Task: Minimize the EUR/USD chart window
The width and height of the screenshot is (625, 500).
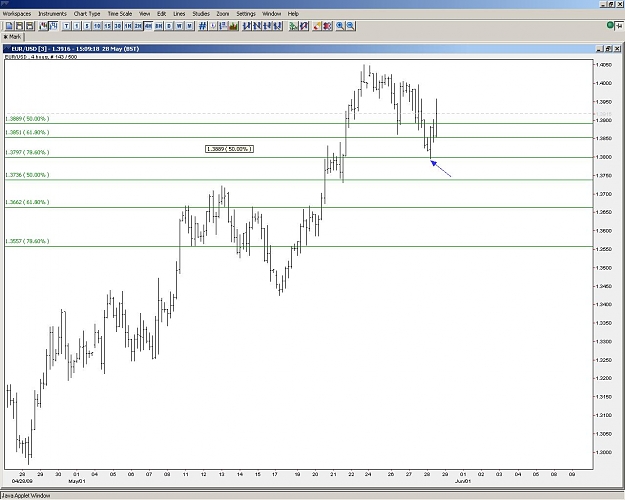Action: pyautogui.click(x=600, y=49)
